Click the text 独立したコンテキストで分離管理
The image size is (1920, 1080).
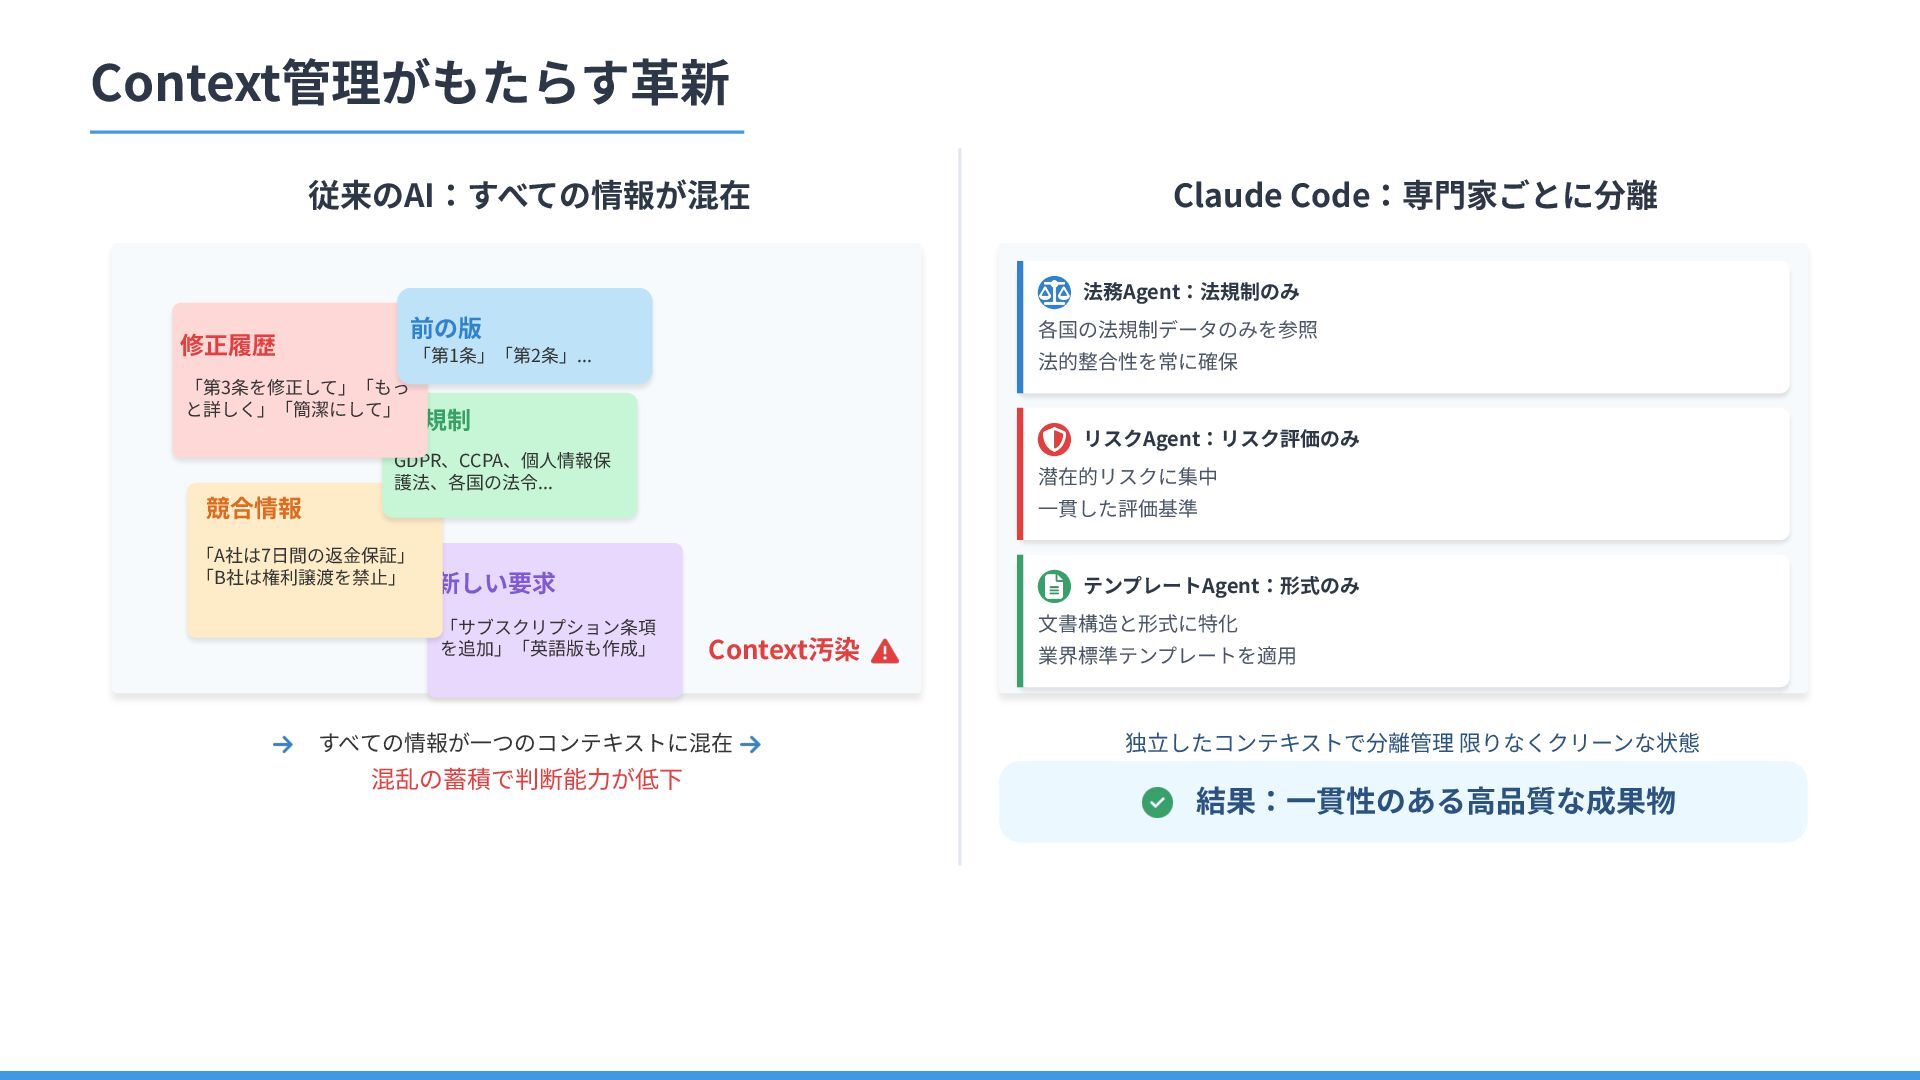click(1289, 743)
